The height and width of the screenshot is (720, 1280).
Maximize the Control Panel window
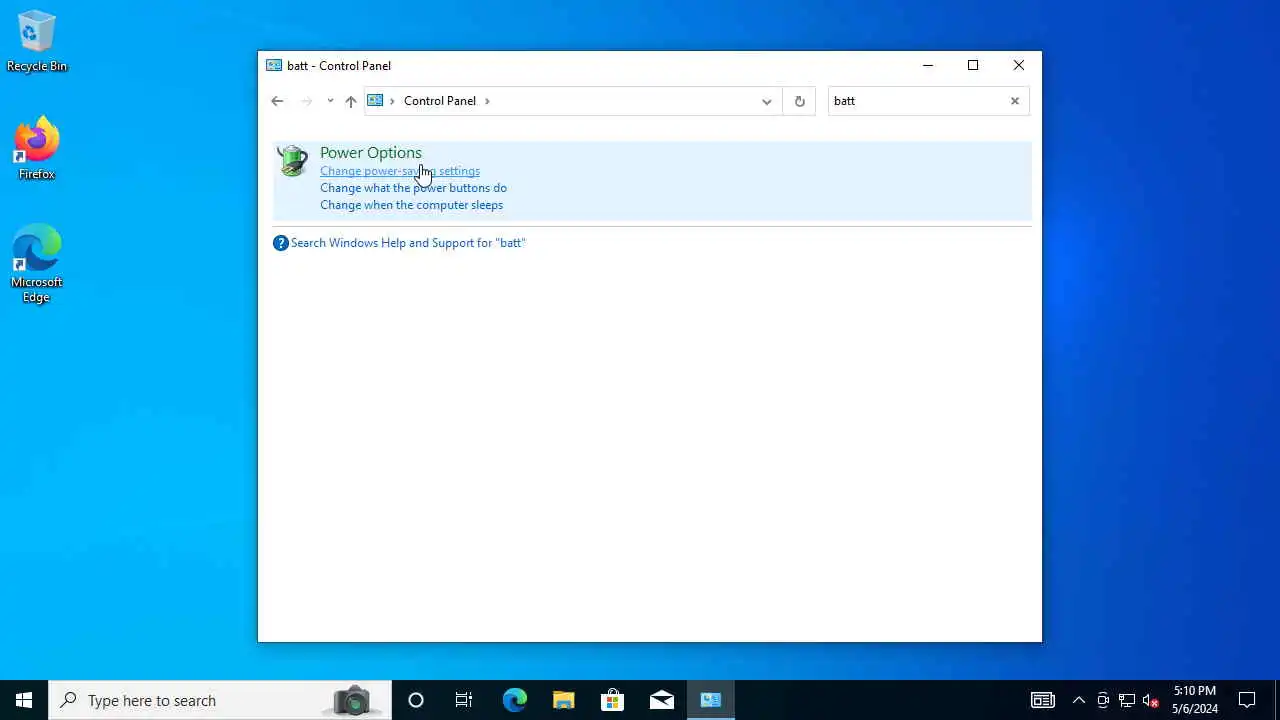point(973,66)
